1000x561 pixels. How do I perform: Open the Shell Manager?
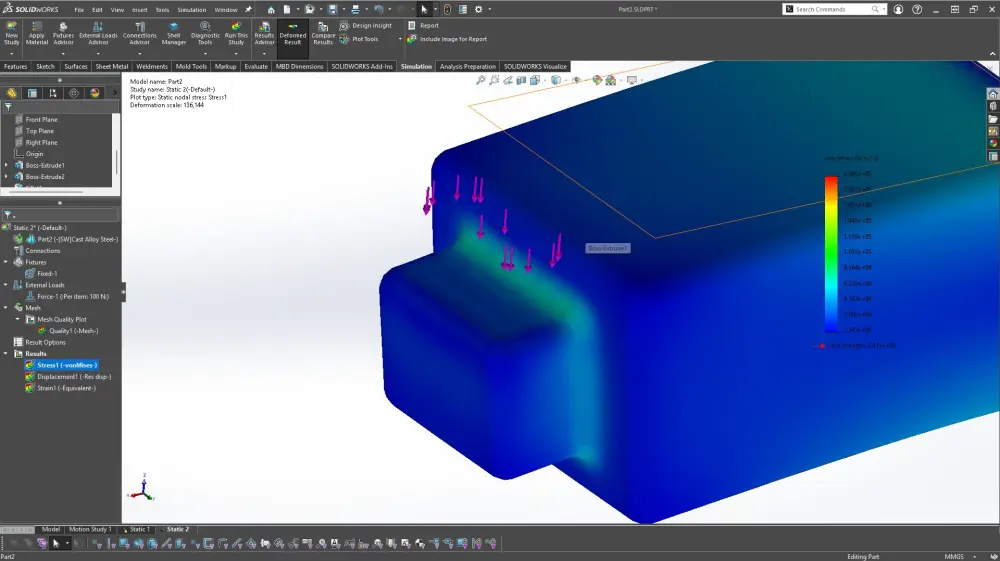[173, 33]
